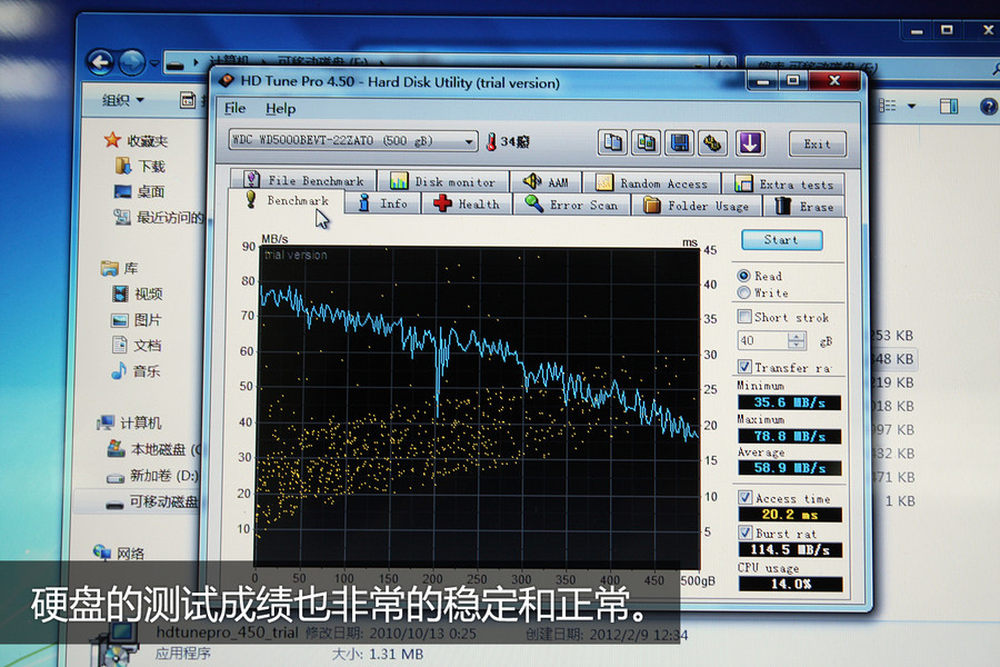
Task: Click the Explorer back arrow button
Action: 100,61
